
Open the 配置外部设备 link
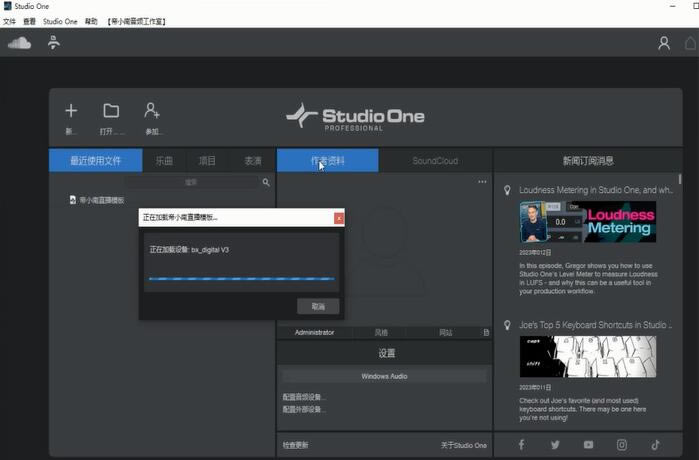click(x=304, y=409)
